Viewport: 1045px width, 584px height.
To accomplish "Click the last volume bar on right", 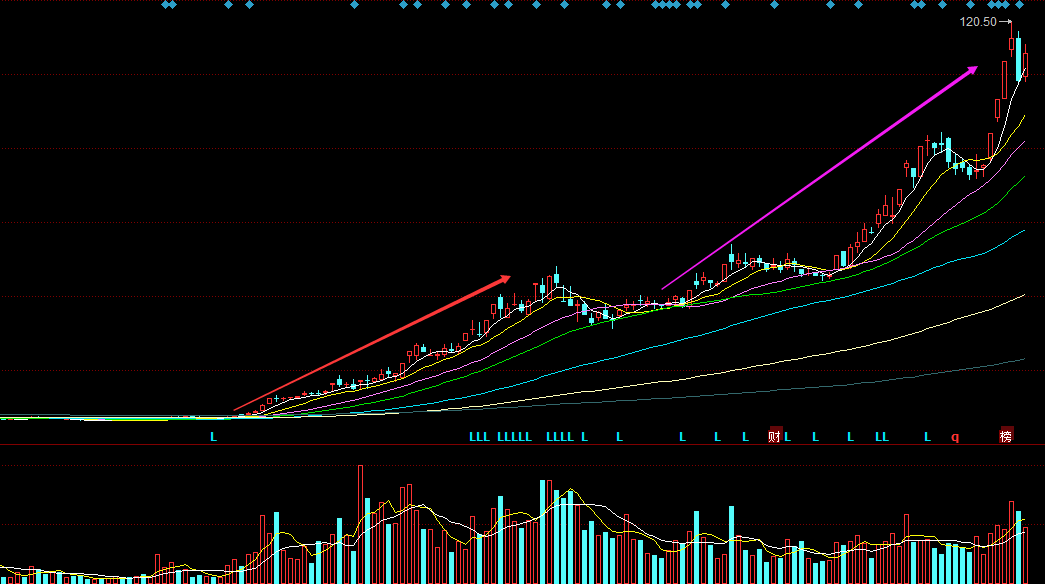I will tap(1025, 556).
